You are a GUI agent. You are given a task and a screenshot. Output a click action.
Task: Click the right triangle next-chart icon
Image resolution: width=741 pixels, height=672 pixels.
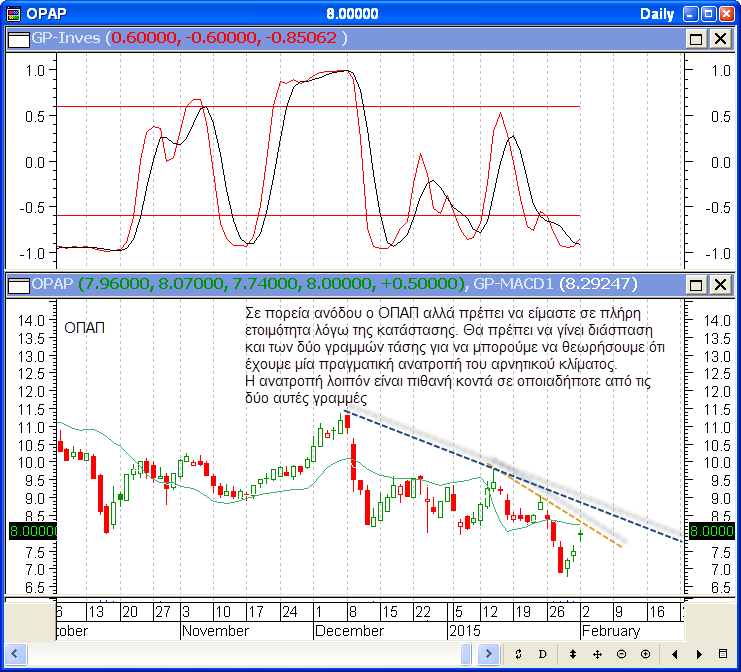699,654
